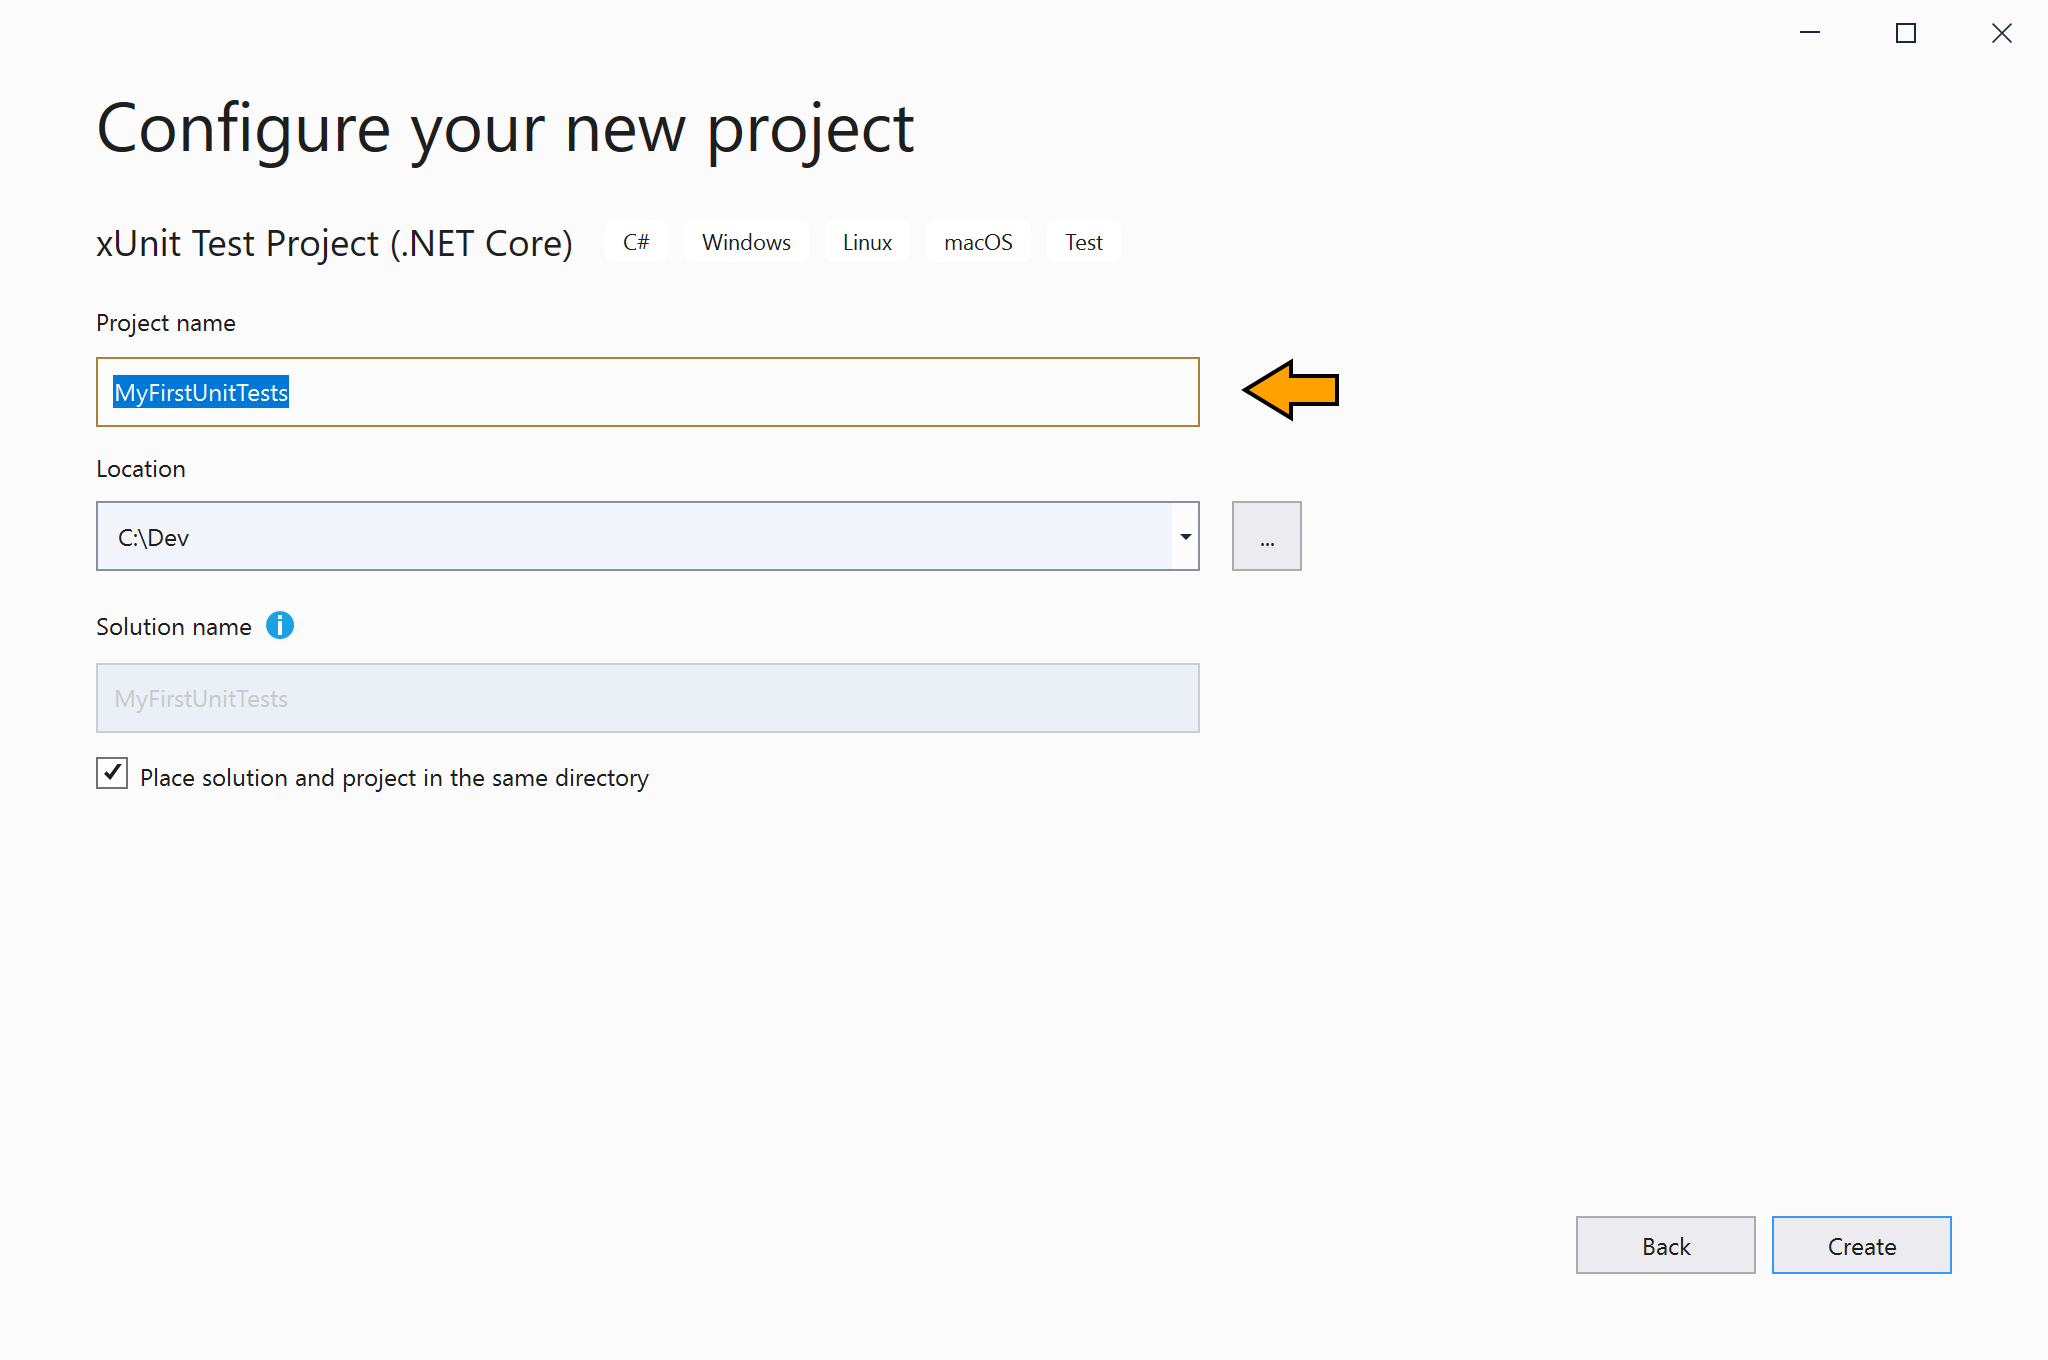
Task: Select the C# language tag
Action: 636,241
